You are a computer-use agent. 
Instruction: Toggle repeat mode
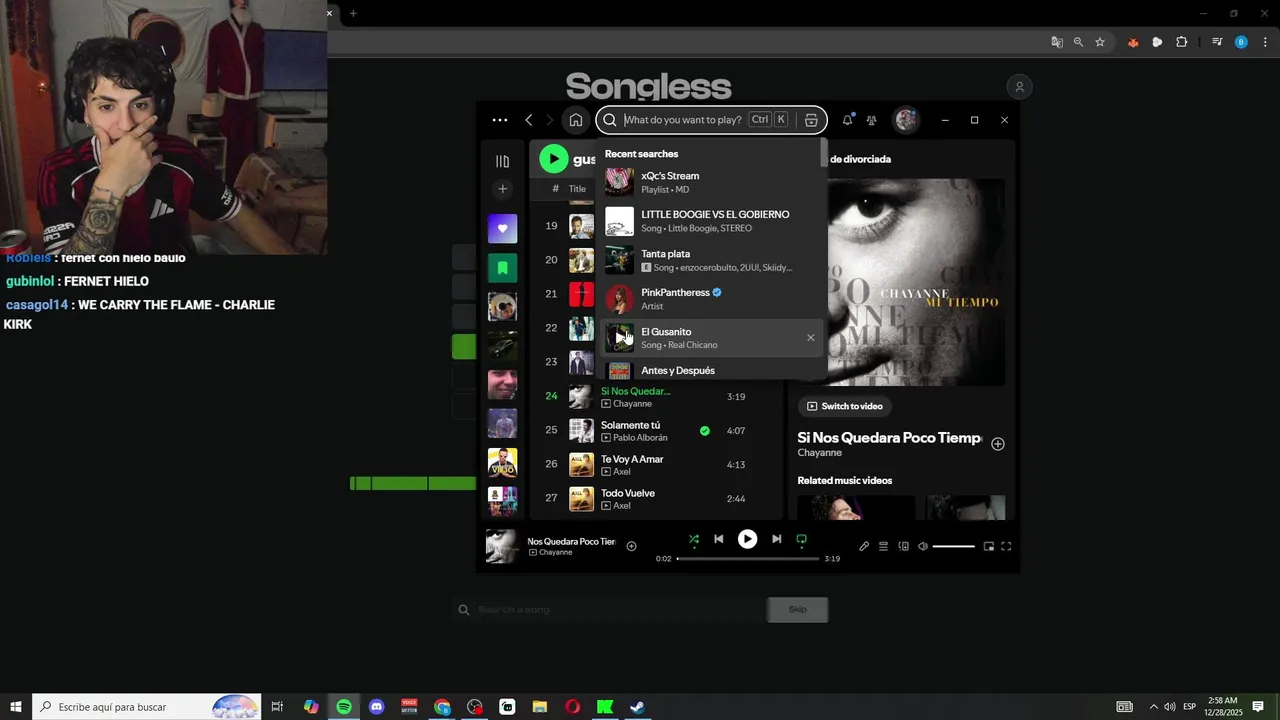pyautogui.click(x=801, y=540)
